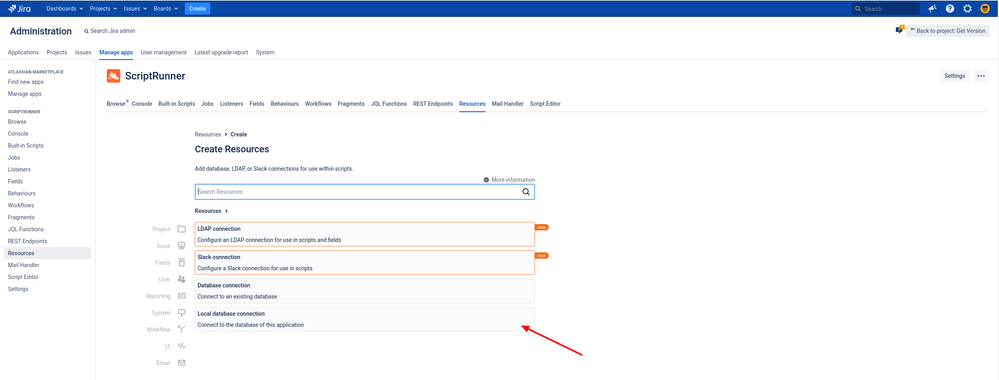Open the REST Endpoints tab
999x380 pixels.
pyautogui.click(x=433, y=103)
